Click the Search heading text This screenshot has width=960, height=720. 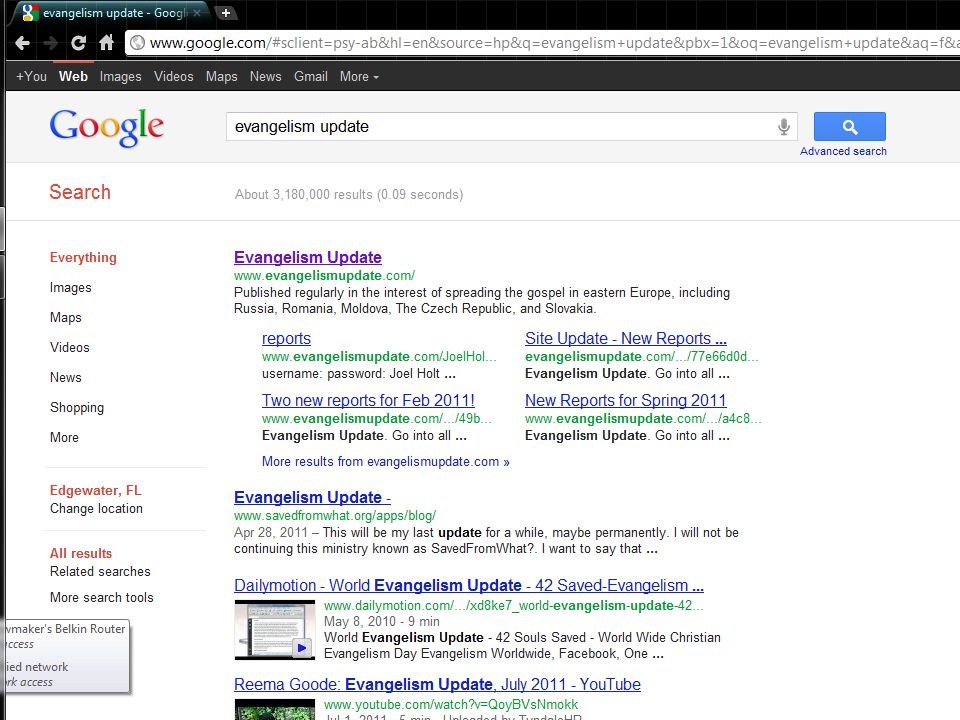80,192
